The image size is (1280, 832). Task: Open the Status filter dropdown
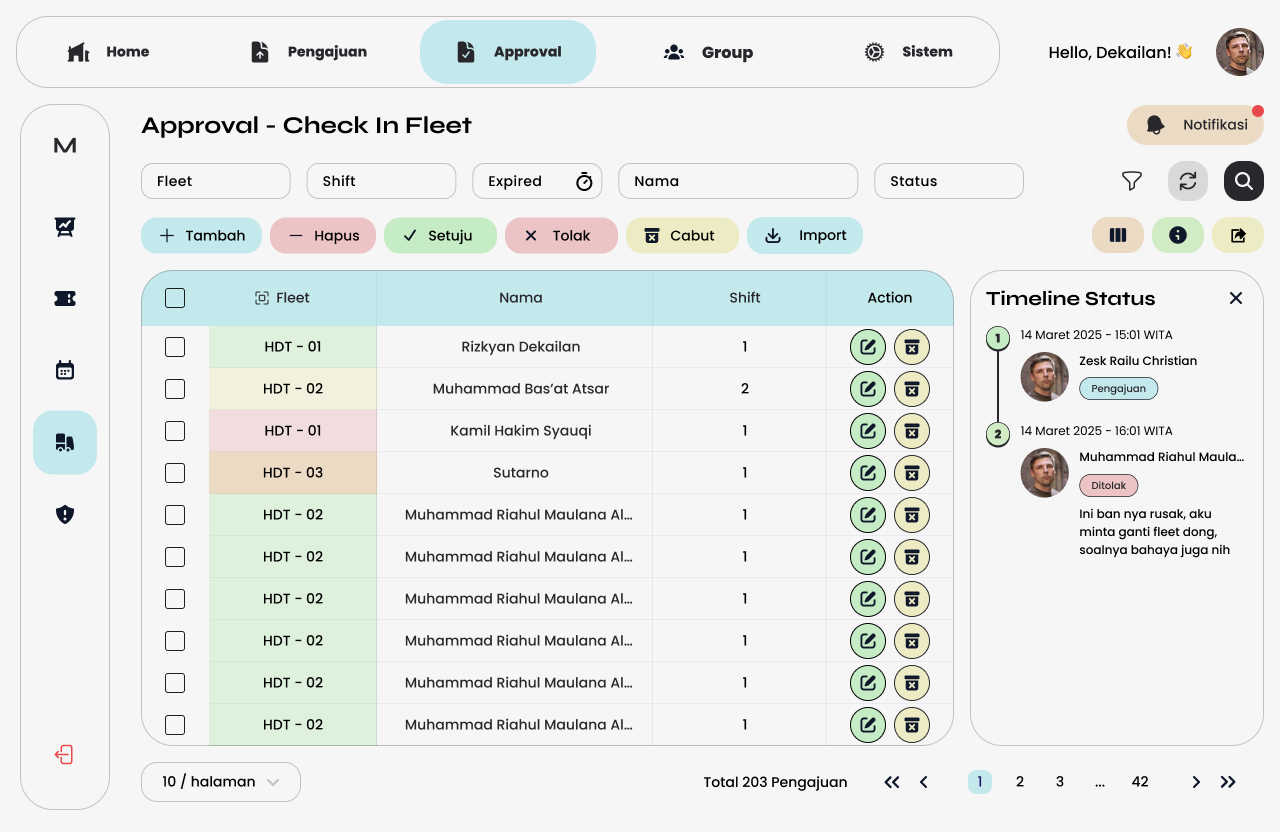coord(948,181)
